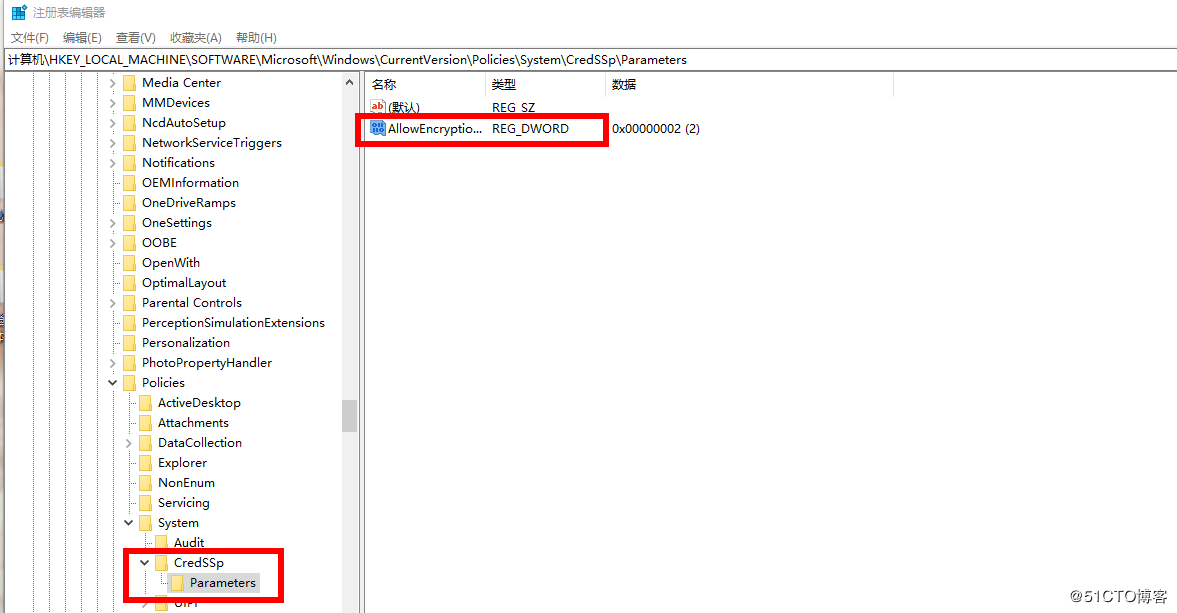Image resolution: width=1177 pixels, height=613 pixels.
Task: Click the OneSettings folder icon
Action: [x=129, y=223]
